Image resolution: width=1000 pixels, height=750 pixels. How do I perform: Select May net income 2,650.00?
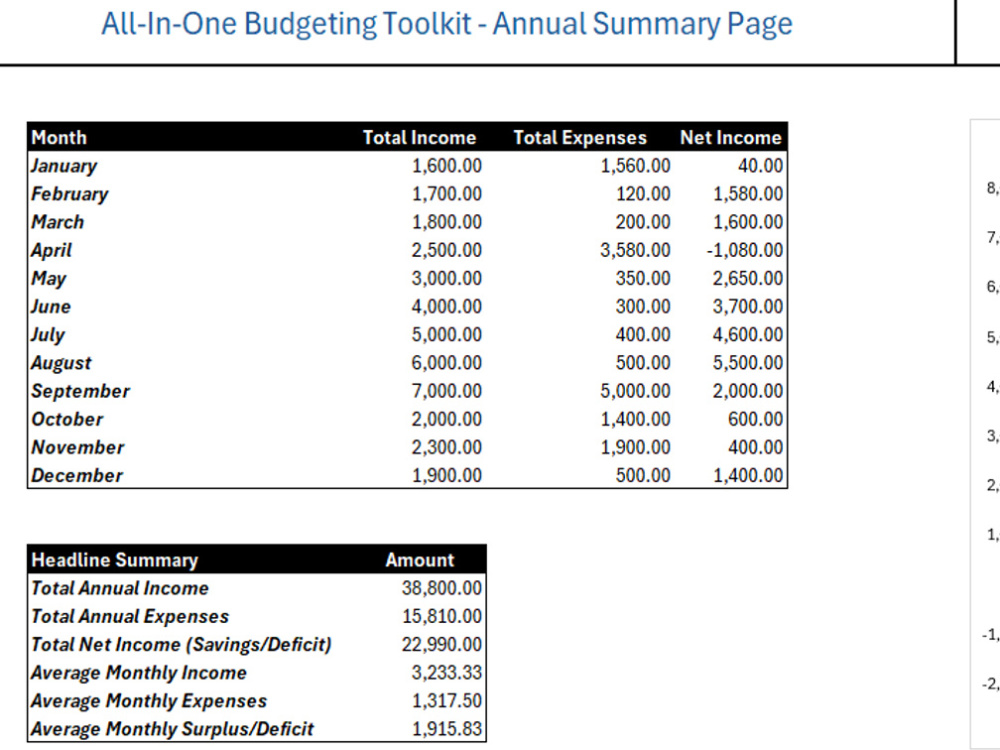(747, 278)
